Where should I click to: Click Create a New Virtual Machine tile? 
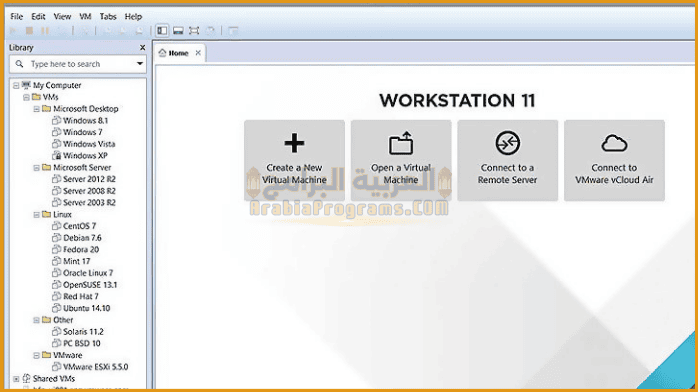tap(294, 161)
